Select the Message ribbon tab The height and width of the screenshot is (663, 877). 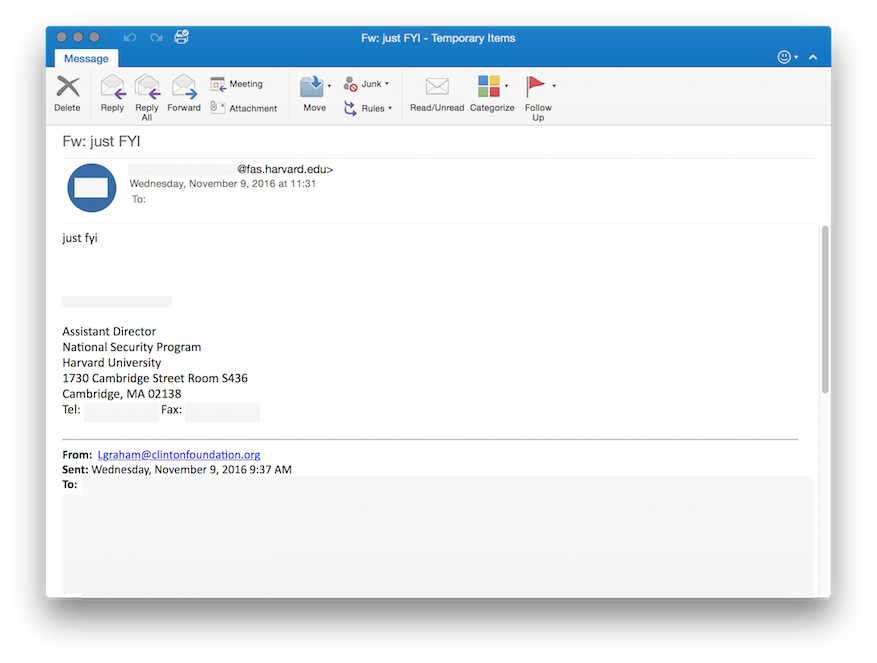click(86, 59)
